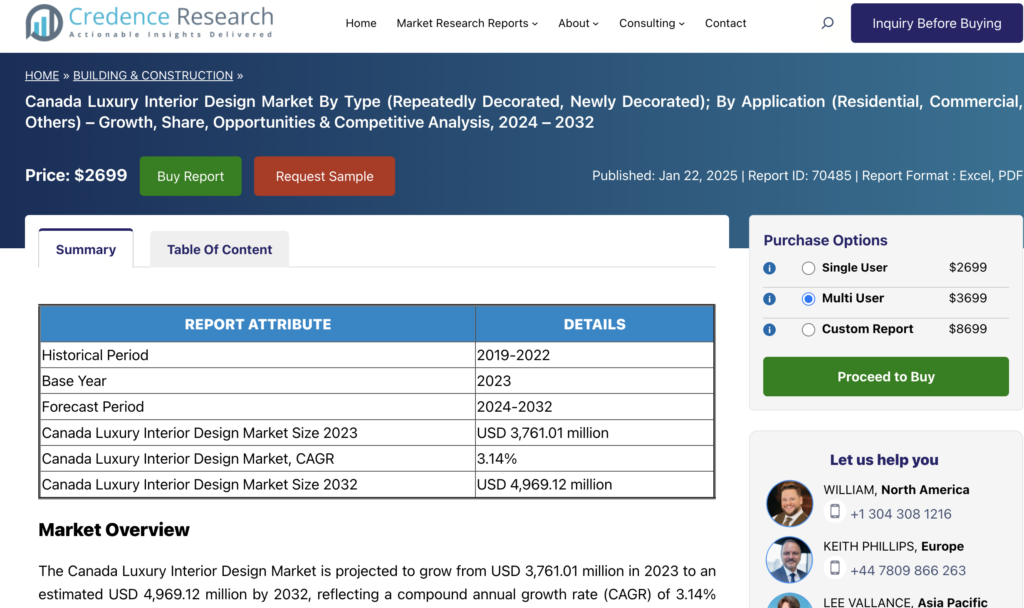Click the Inquiry Before Buying button
This screenshot has width=1024, height=608.
pos(936,24)
